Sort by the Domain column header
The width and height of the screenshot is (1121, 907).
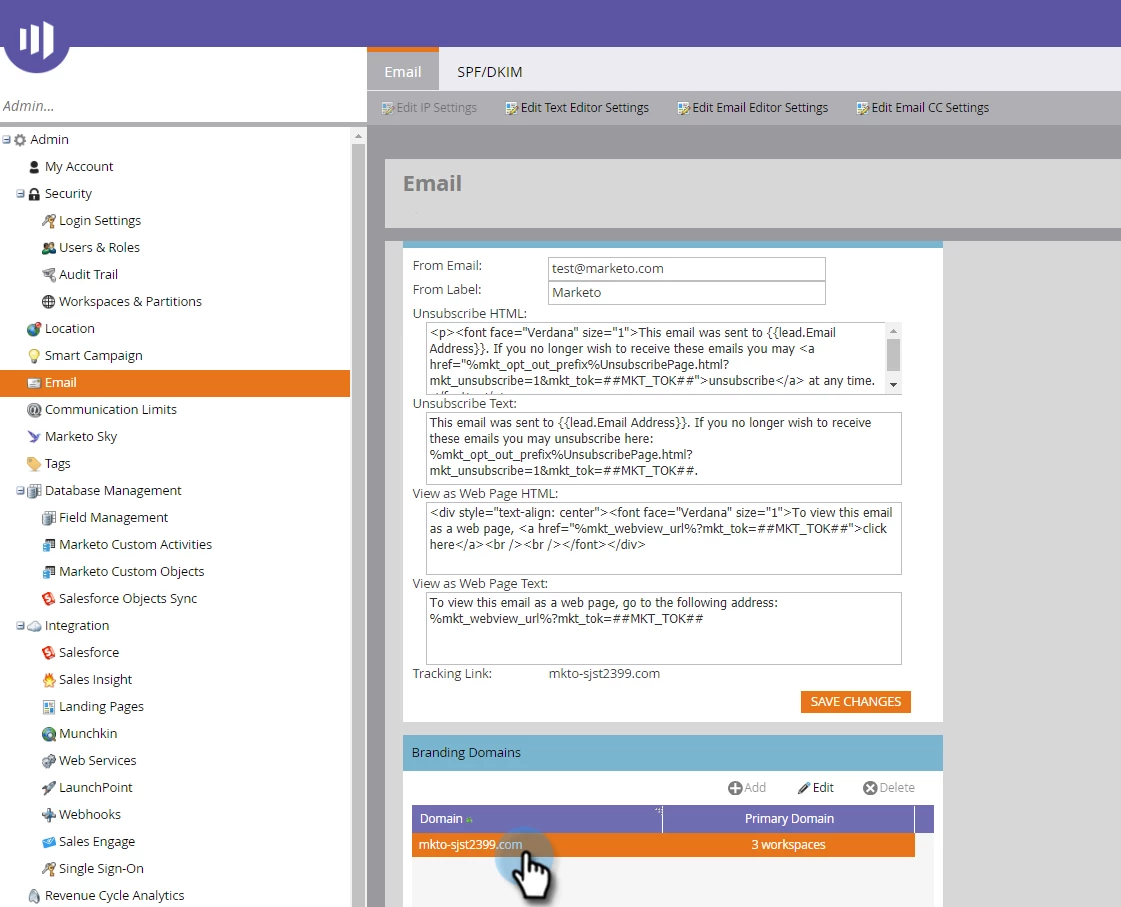click(x=537, y=819)
